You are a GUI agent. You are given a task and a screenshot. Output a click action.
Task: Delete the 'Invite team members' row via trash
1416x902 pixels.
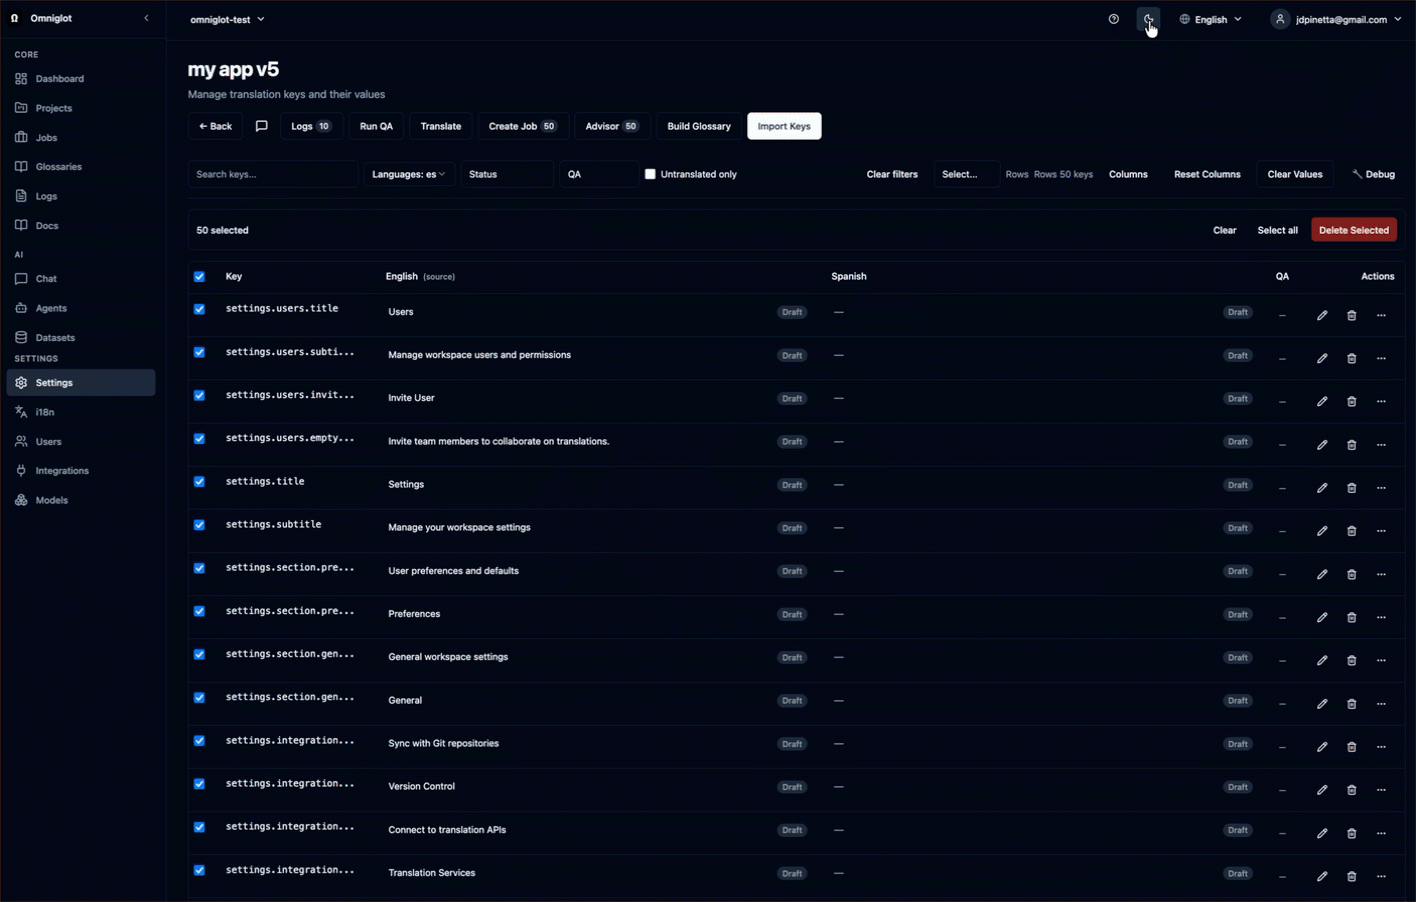click(x=1351, y=444)
